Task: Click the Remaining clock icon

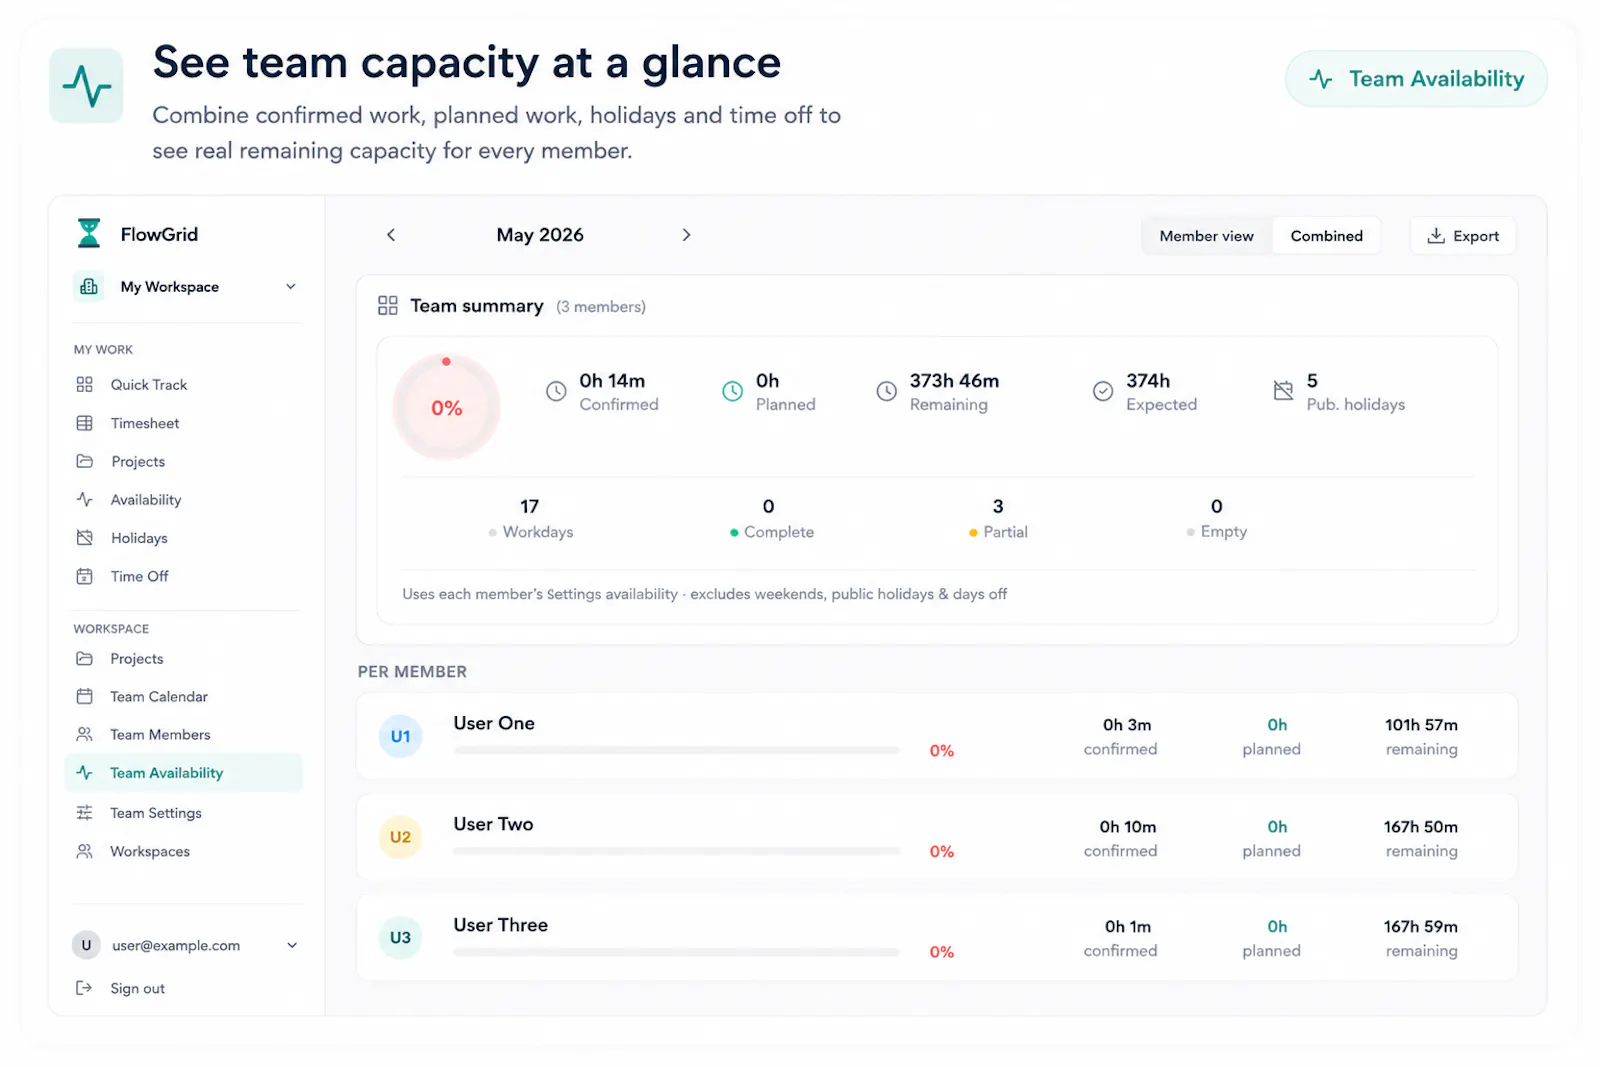Action: pos(887,392)
